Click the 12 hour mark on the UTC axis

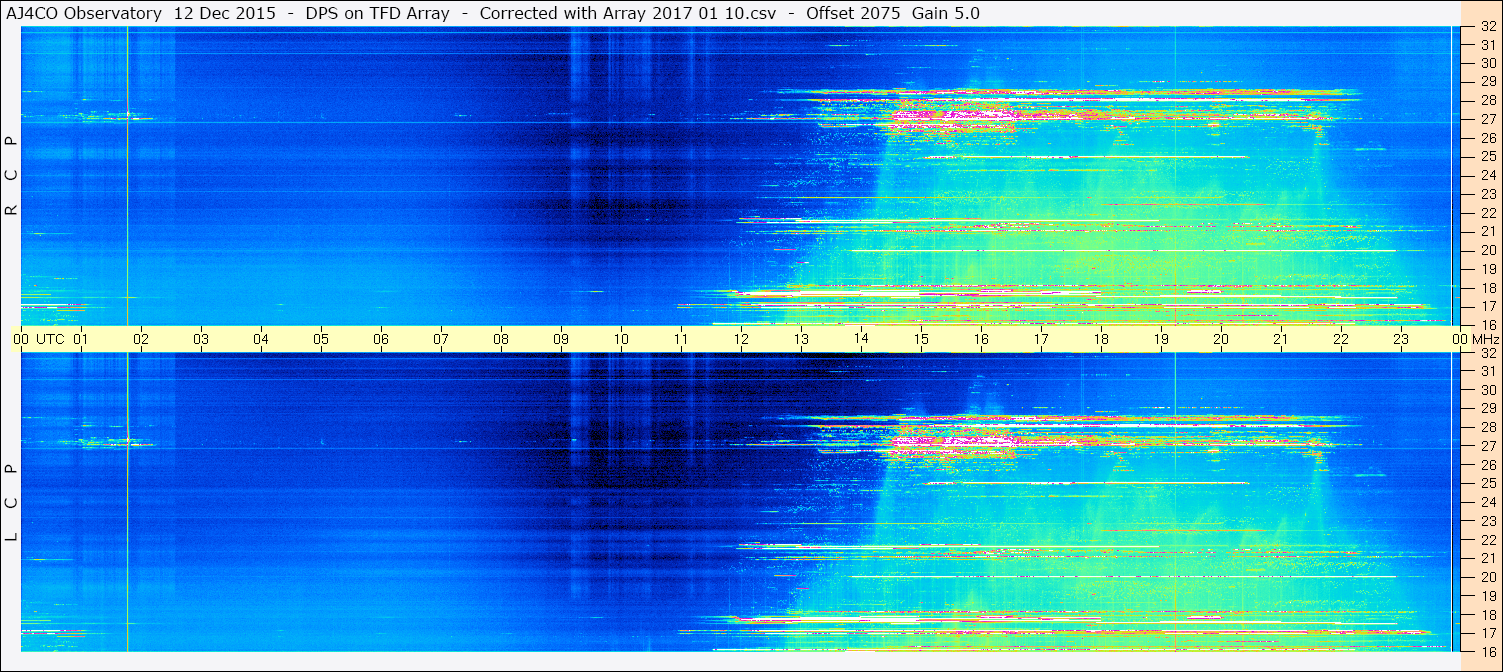(x=741, y=339)
